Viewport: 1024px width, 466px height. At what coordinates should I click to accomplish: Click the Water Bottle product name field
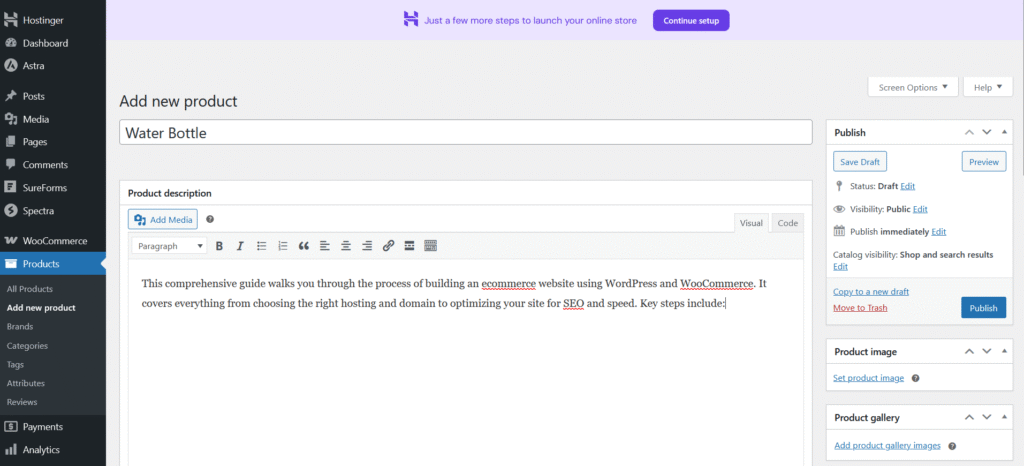tap(465, 132)
